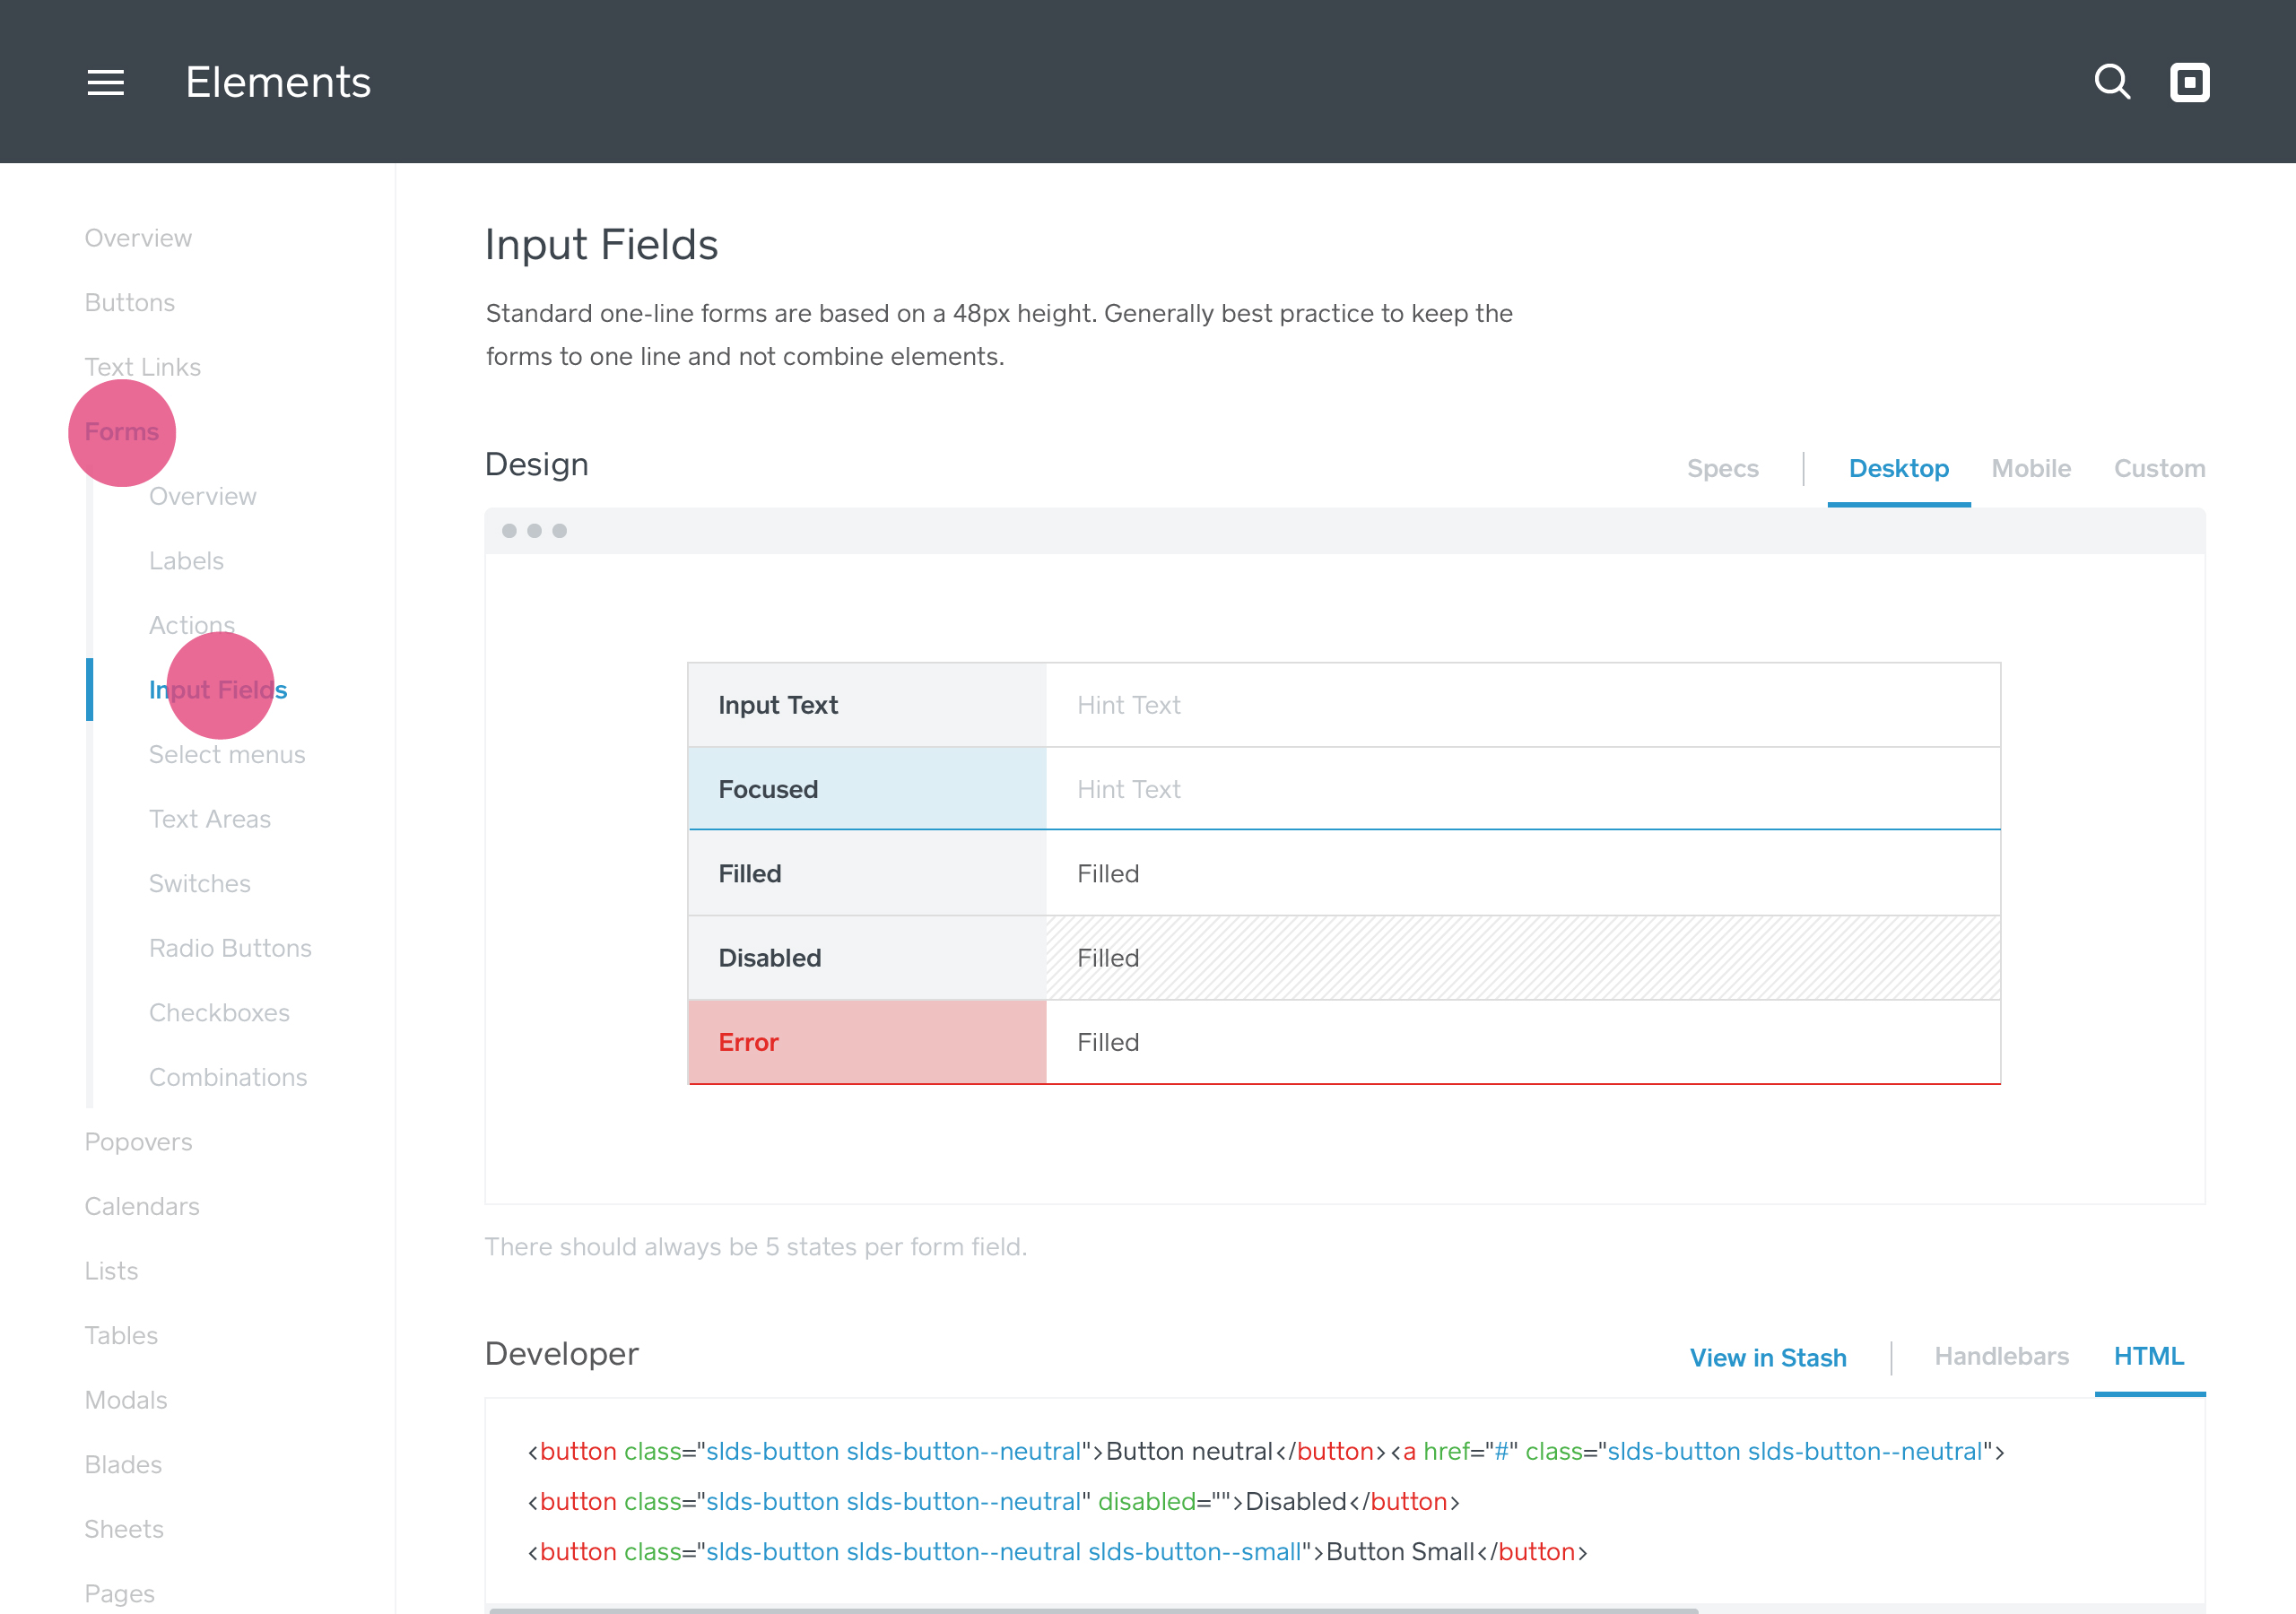Go to Select menus in sidebar
The image size is (2296, 1614).
(x=227, y=754)
